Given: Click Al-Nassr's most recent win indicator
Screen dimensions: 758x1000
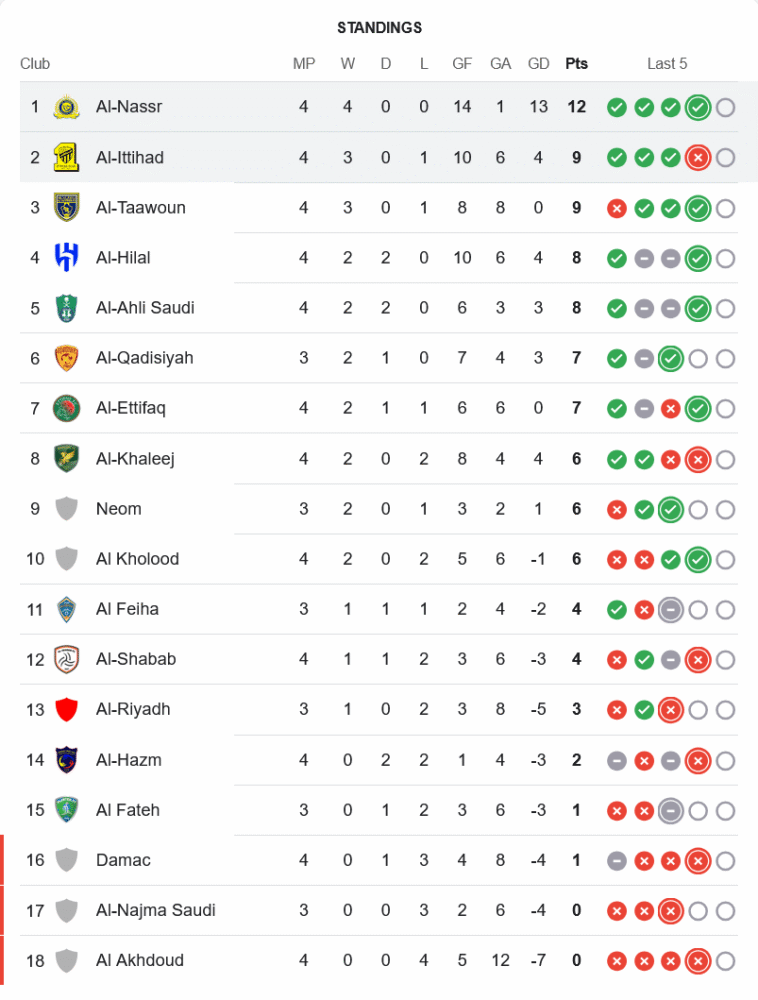Looking at the screenshot, I should pos(698,107).
